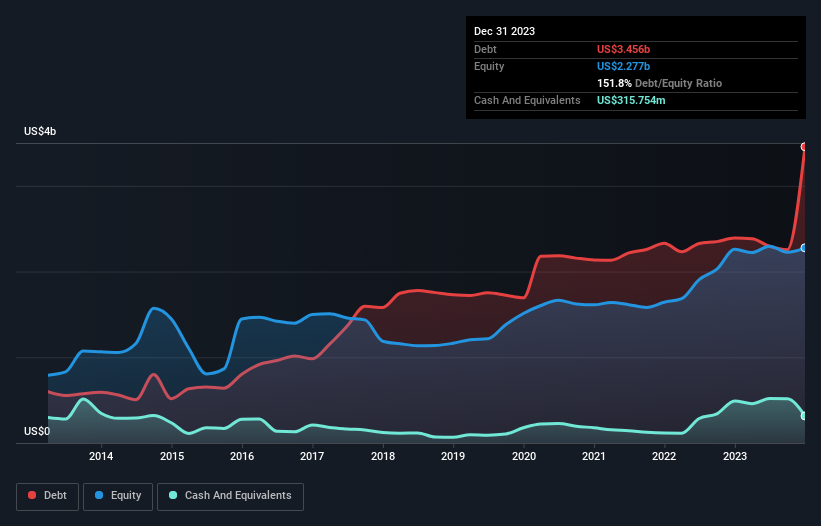Click the 2021 x-axis label
Image resolution: width=821 pixels, height=526 pixels.
pyautogui.click(x=594, y=456)
